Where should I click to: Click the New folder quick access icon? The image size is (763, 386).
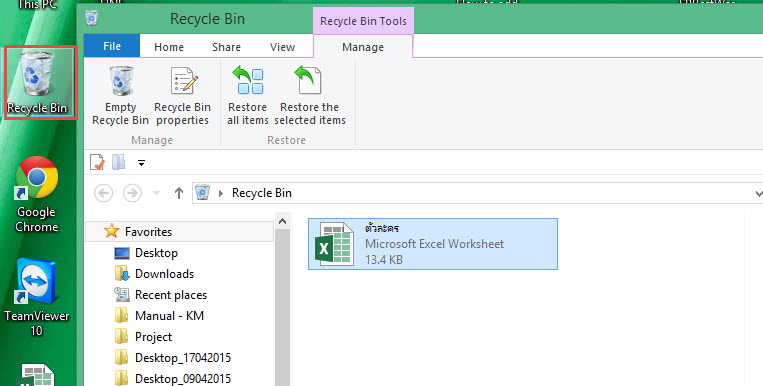click(x=119, y=163)
